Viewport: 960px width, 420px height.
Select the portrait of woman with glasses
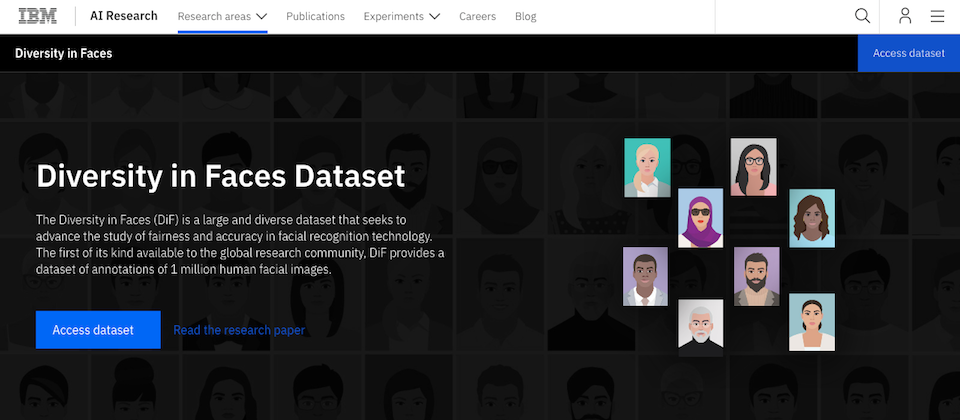point(753,167)
